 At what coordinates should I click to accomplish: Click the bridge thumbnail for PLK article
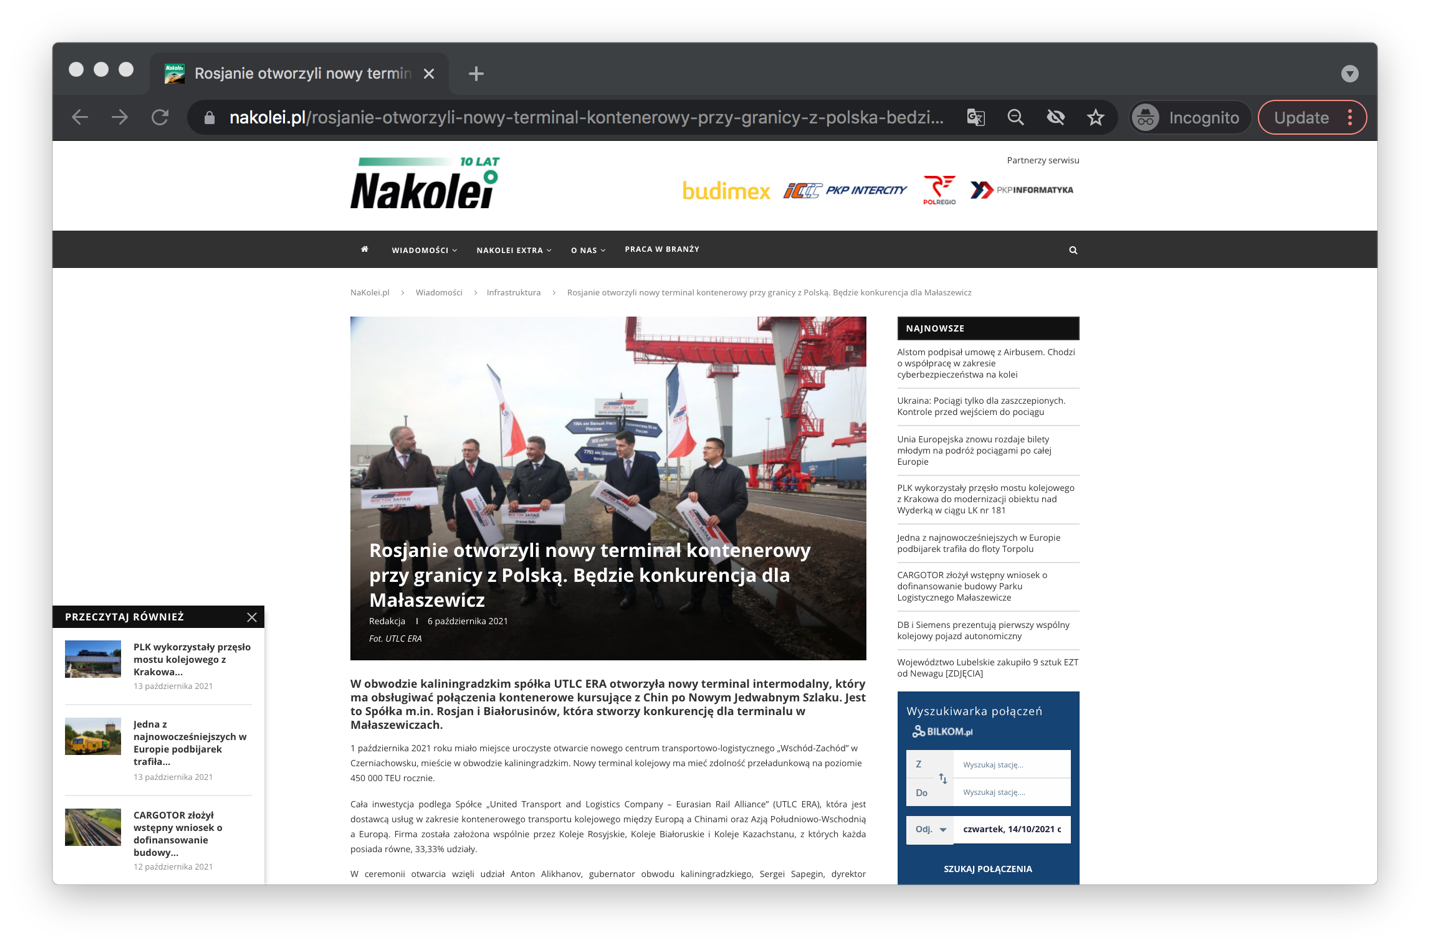coord(93,659)
